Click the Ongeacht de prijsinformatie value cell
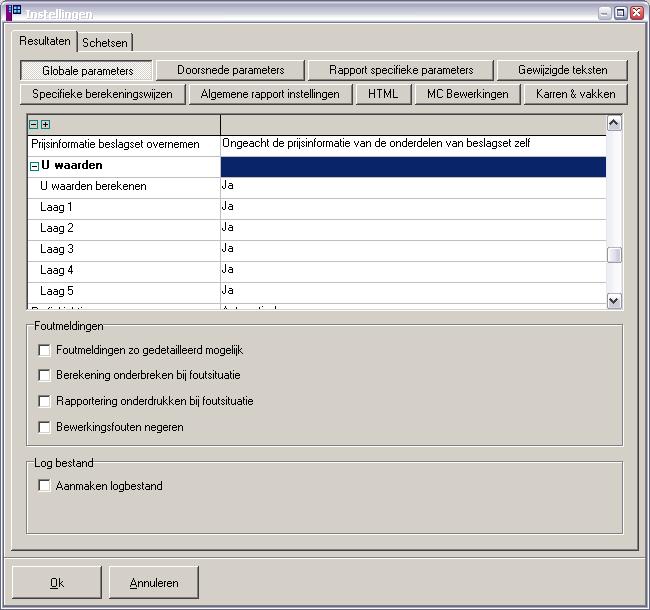The height and width of the screenshot is (610, 650). click(413, 145)
